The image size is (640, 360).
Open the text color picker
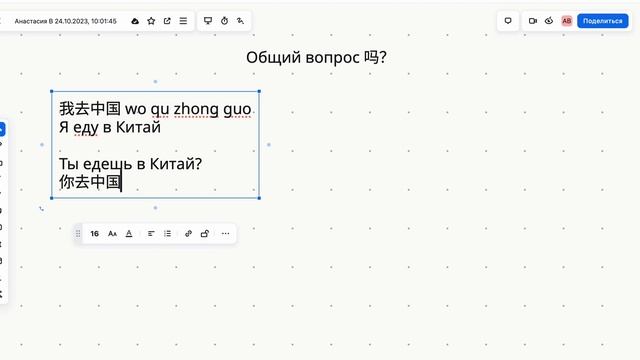point(129,233)
